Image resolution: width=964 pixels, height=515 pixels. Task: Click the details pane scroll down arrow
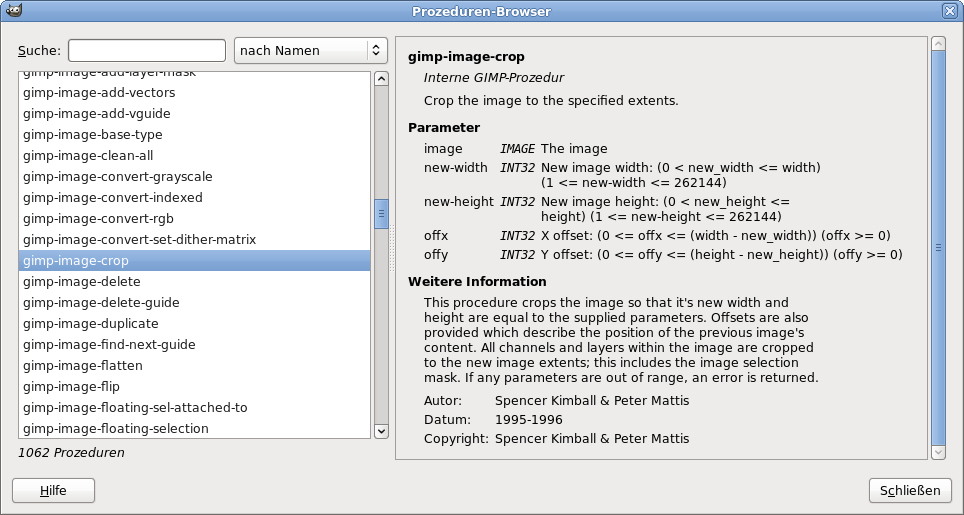point(938,452)
